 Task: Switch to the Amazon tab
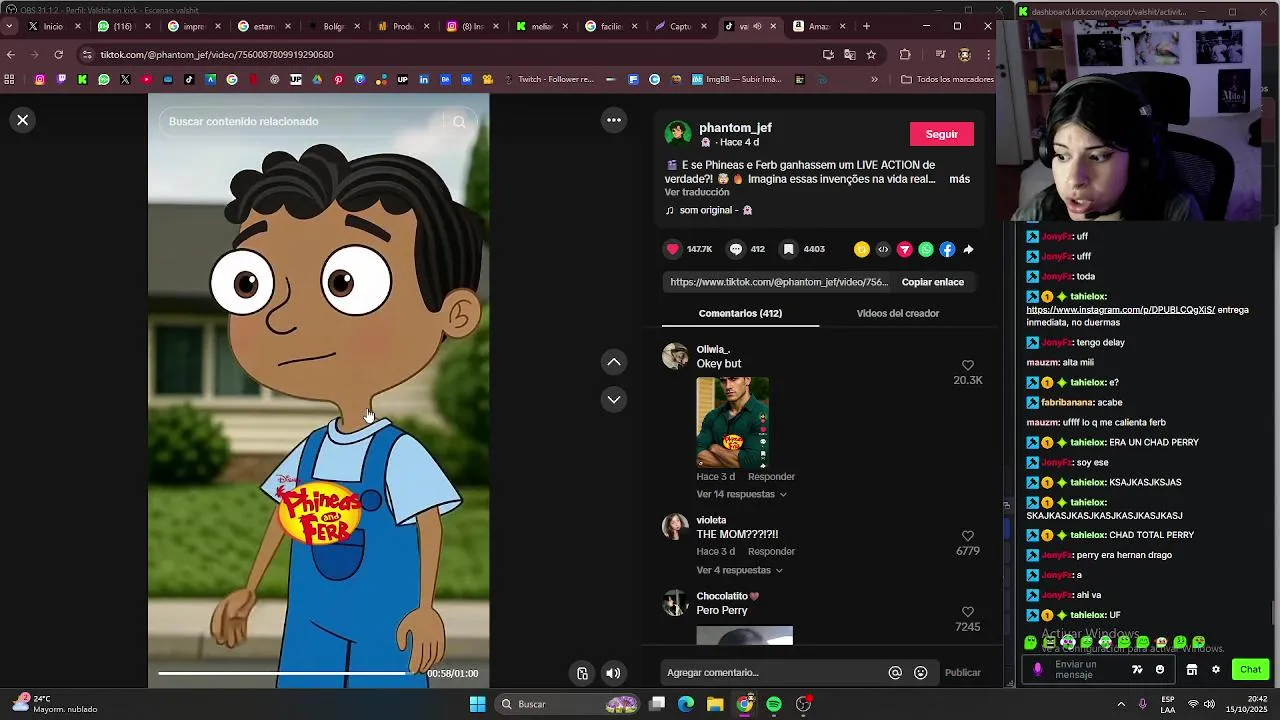pos(818,26)
